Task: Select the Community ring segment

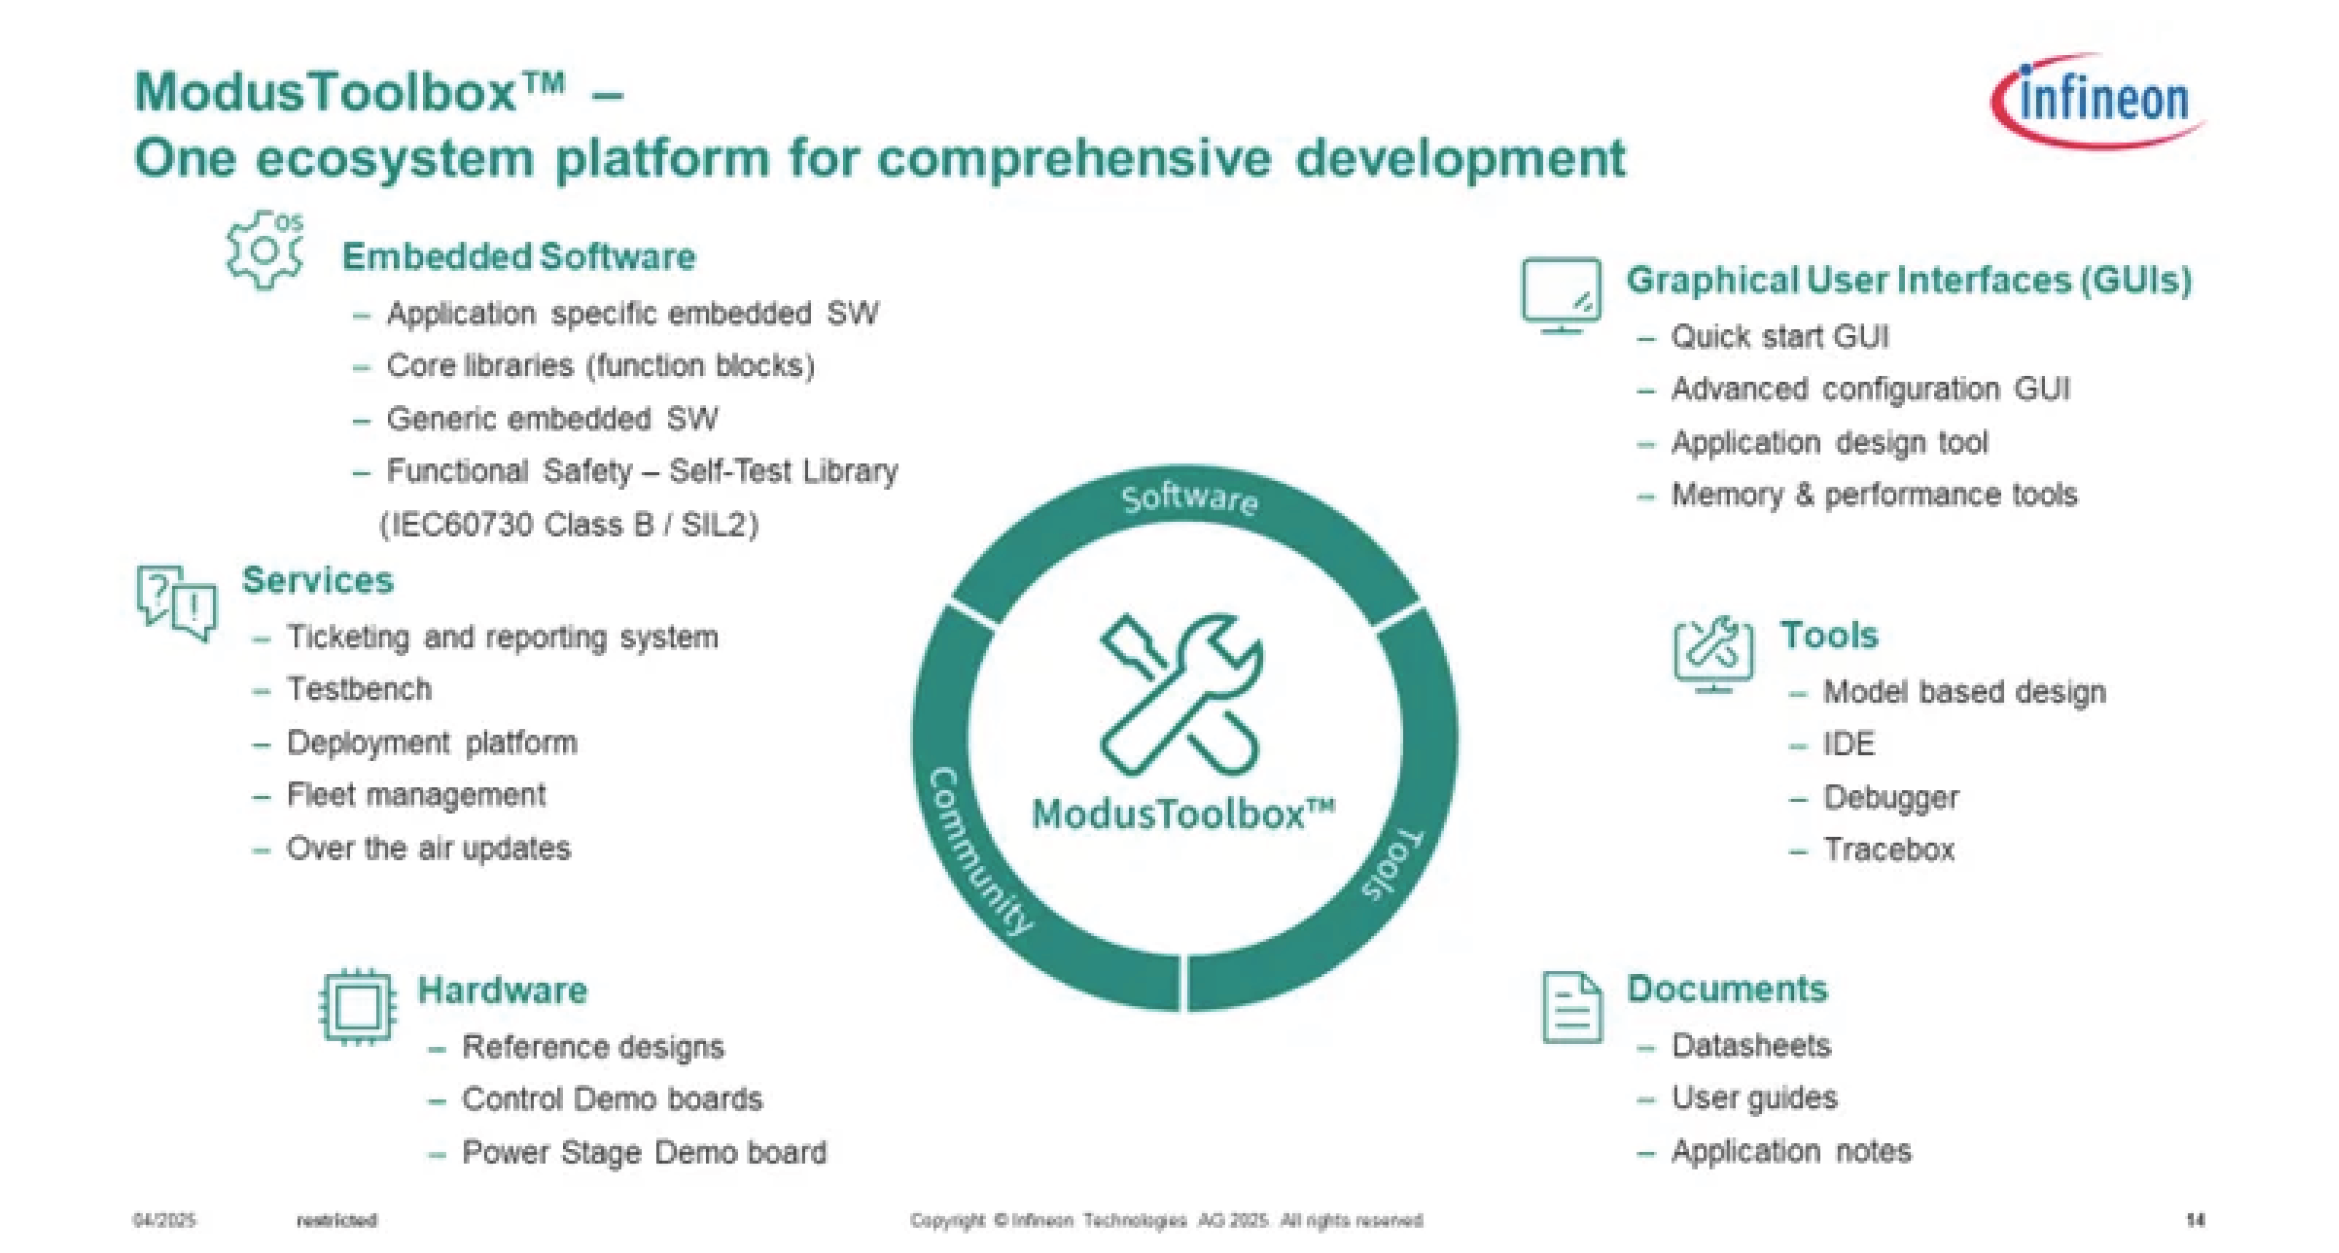Action: (x=975, y=850)
